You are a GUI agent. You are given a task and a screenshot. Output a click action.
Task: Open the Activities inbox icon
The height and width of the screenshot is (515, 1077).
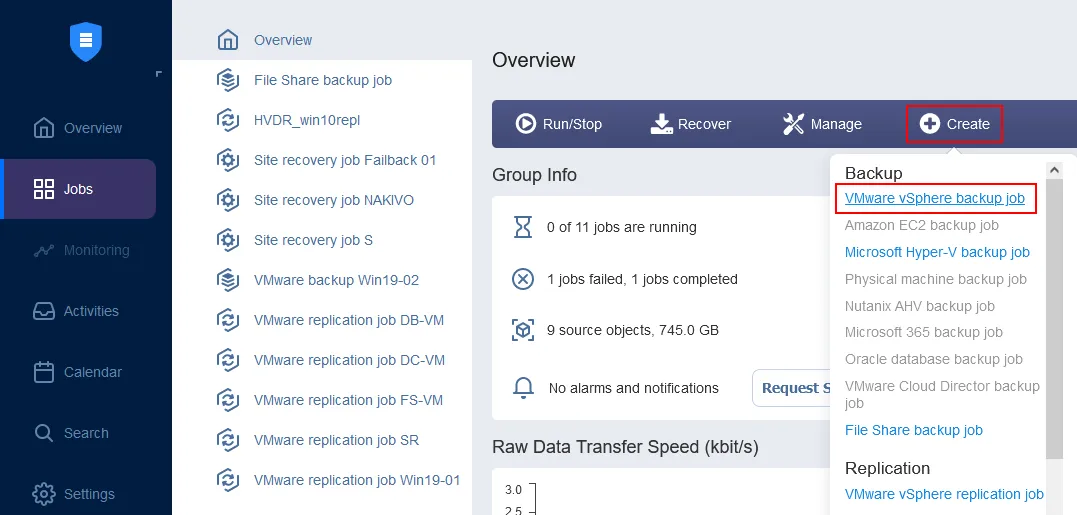(x=43, y=311)
